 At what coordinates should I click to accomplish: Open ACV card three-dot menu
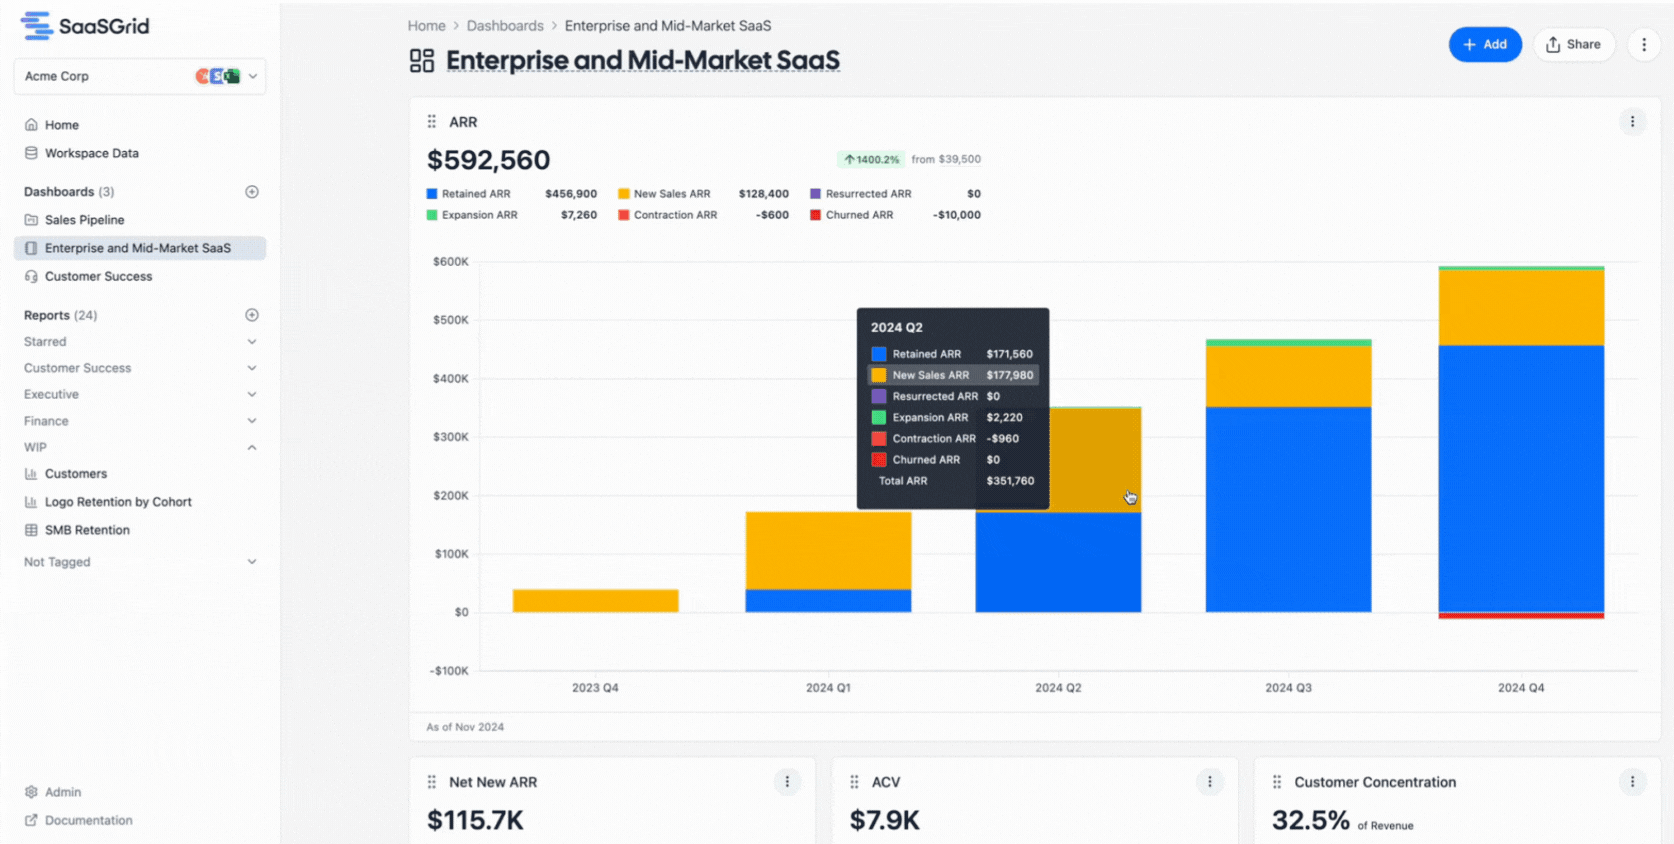[x=1209, y=782]
